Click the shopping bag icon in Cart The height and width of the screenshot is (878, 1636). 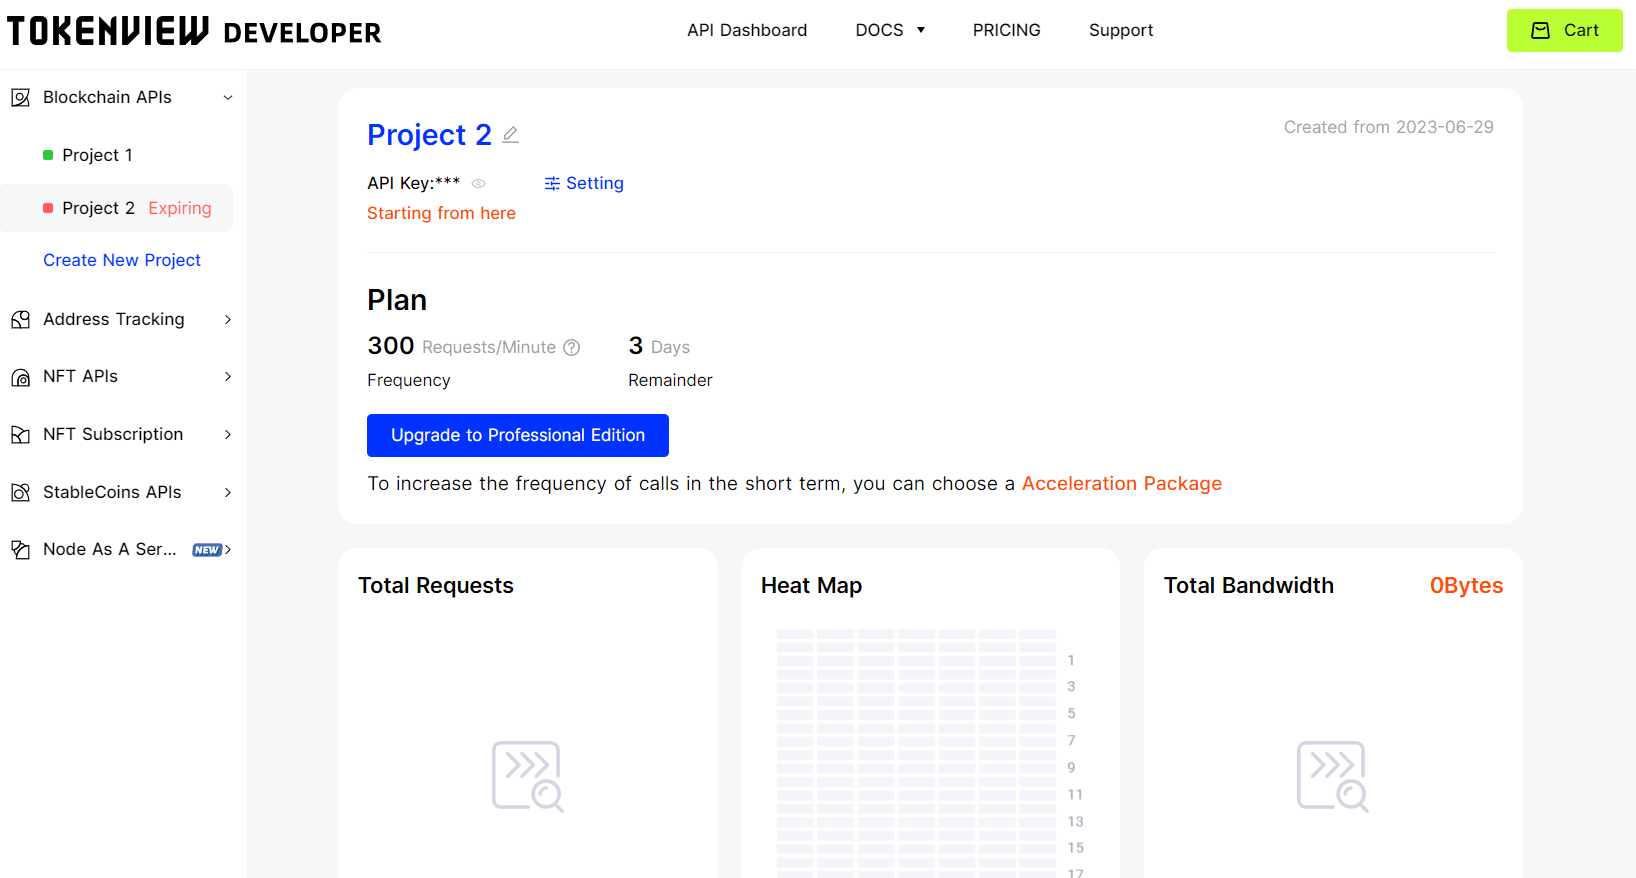click(x=1541, y=30)
